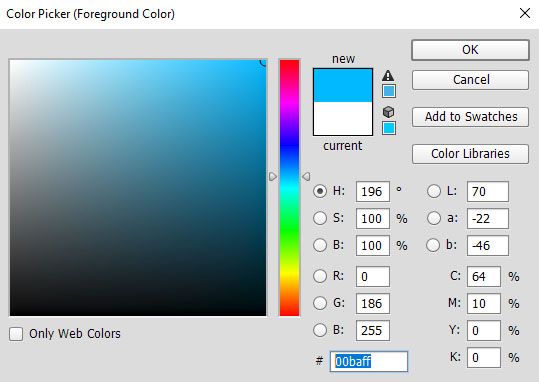The image size is (539, 382).
Task: Select the Lab b radio button
Action: click(x=433, y=245)
